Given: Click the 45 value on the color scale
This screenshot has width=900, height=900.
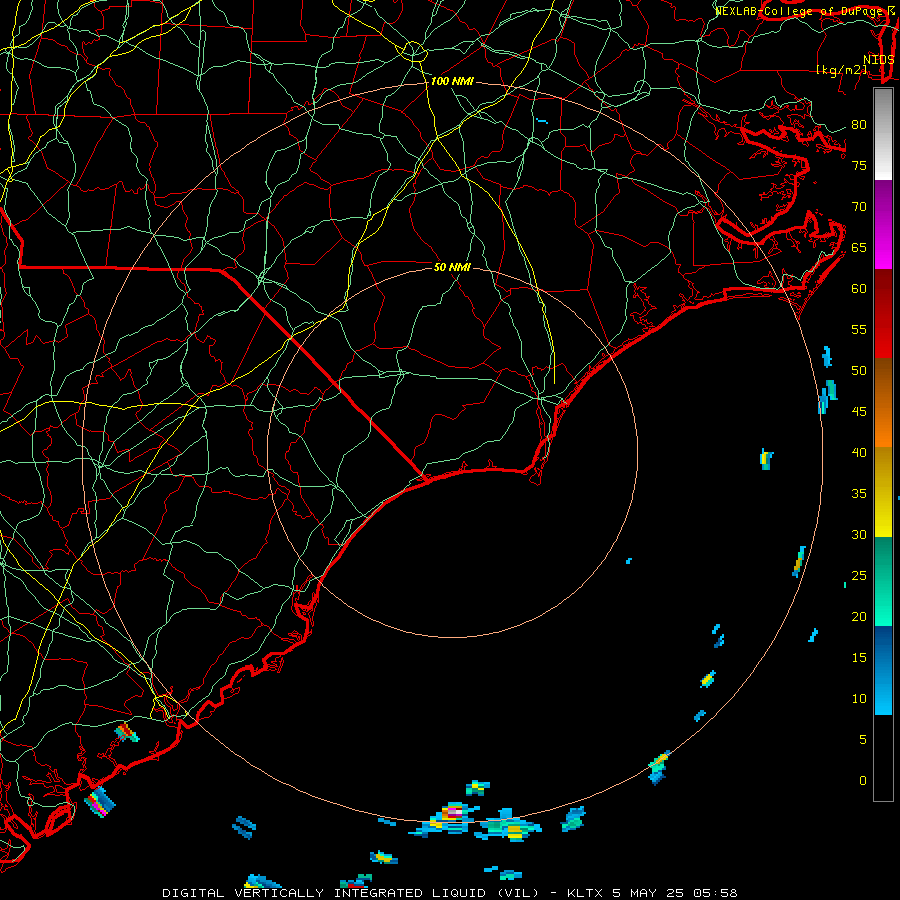Looking at the screenshot, I should pyautogui.click(x=859, y=412).
